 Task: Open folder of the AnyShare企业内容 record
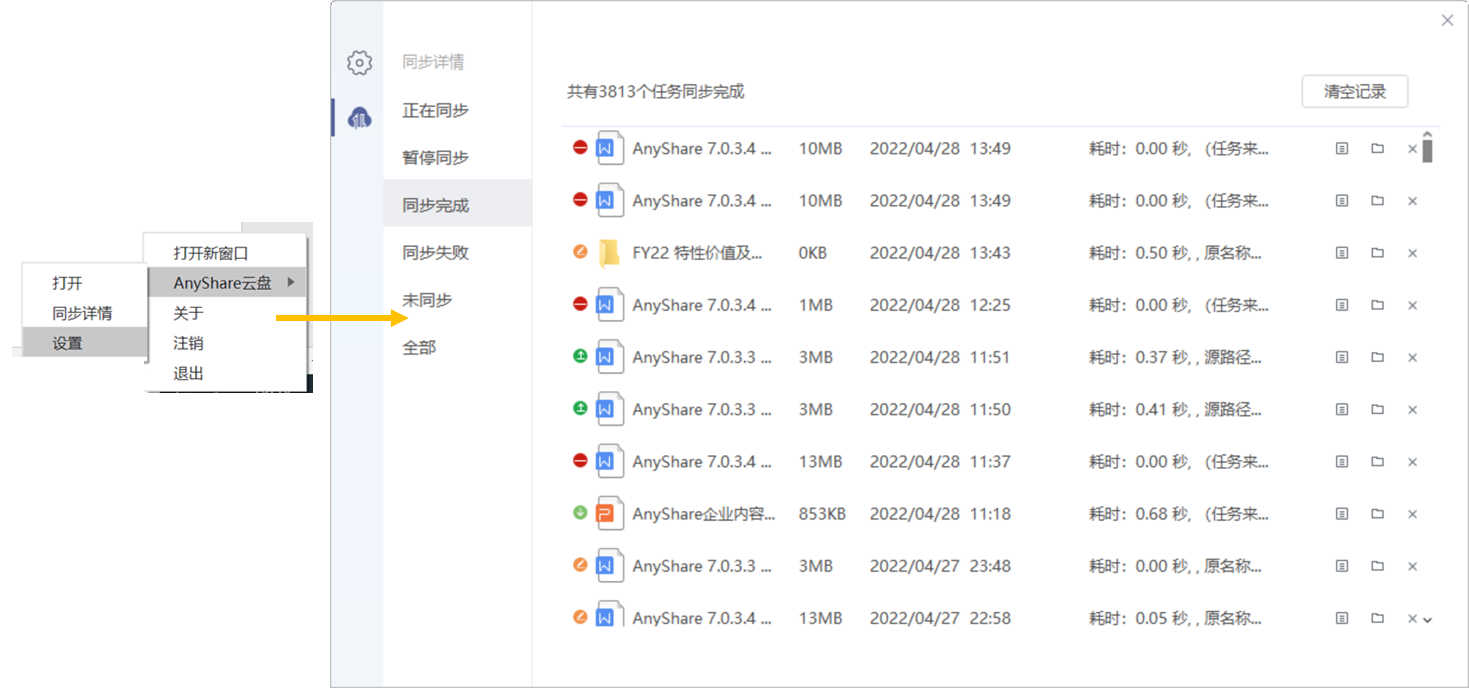(x=1377, y=514)
